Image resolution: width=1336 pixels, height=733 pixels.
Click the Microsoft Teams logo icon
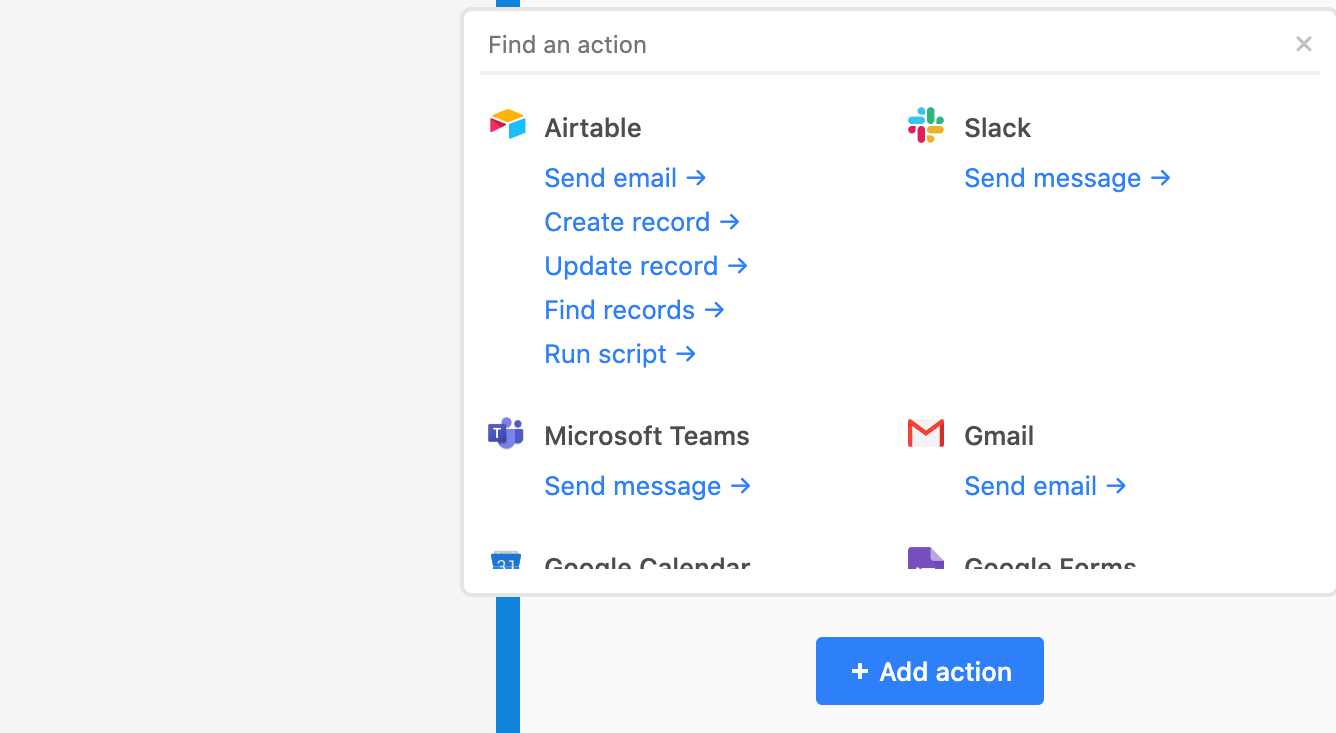click(506, 433)
